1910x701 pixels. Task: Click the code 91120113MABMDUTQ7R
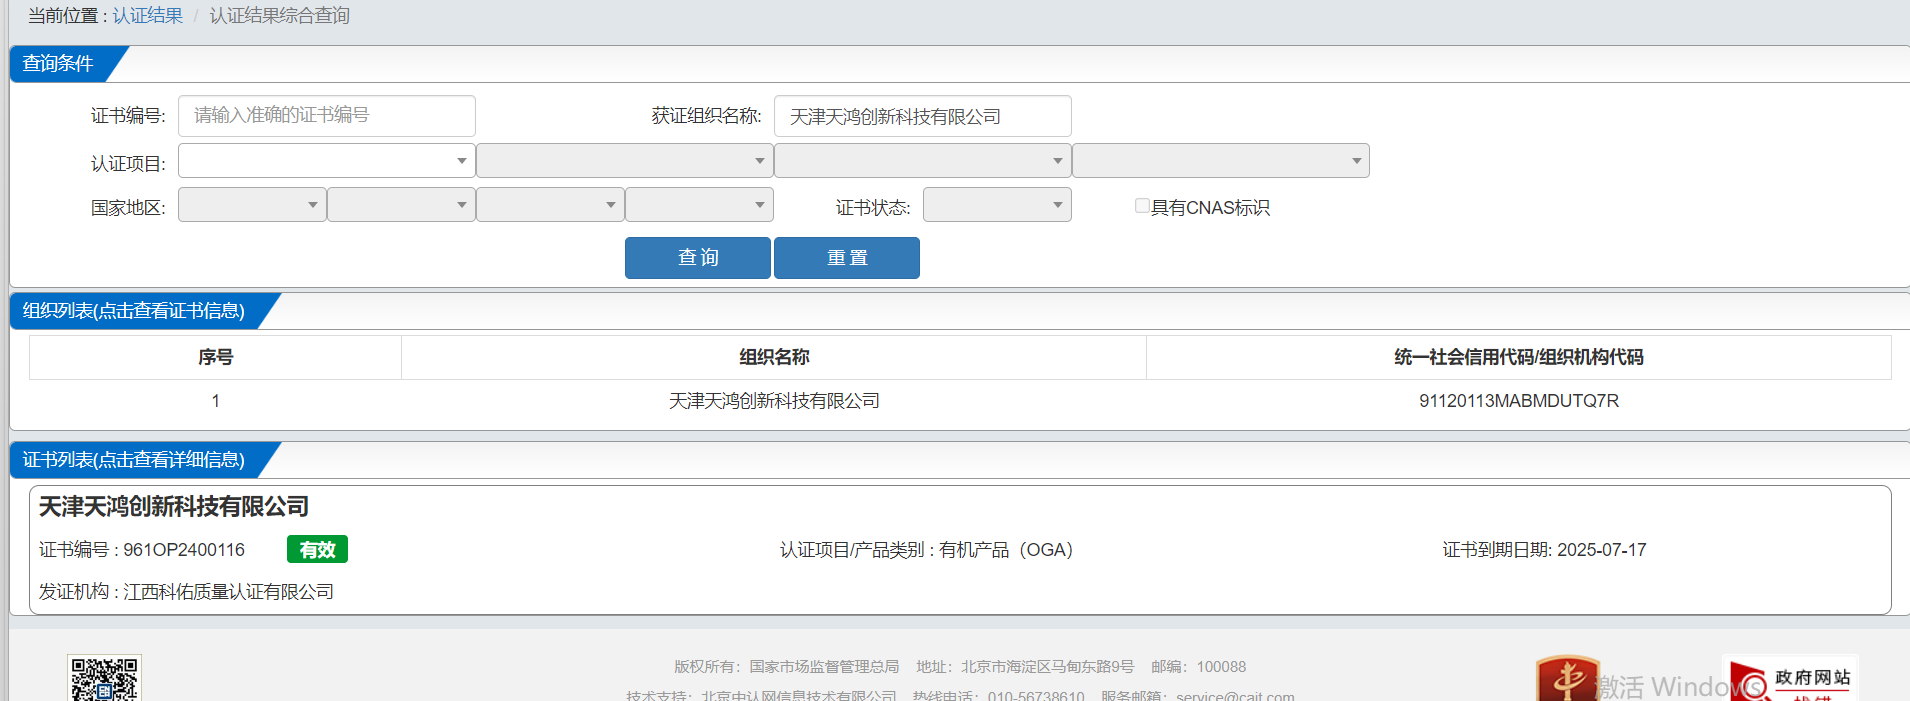click(1519, 401)
